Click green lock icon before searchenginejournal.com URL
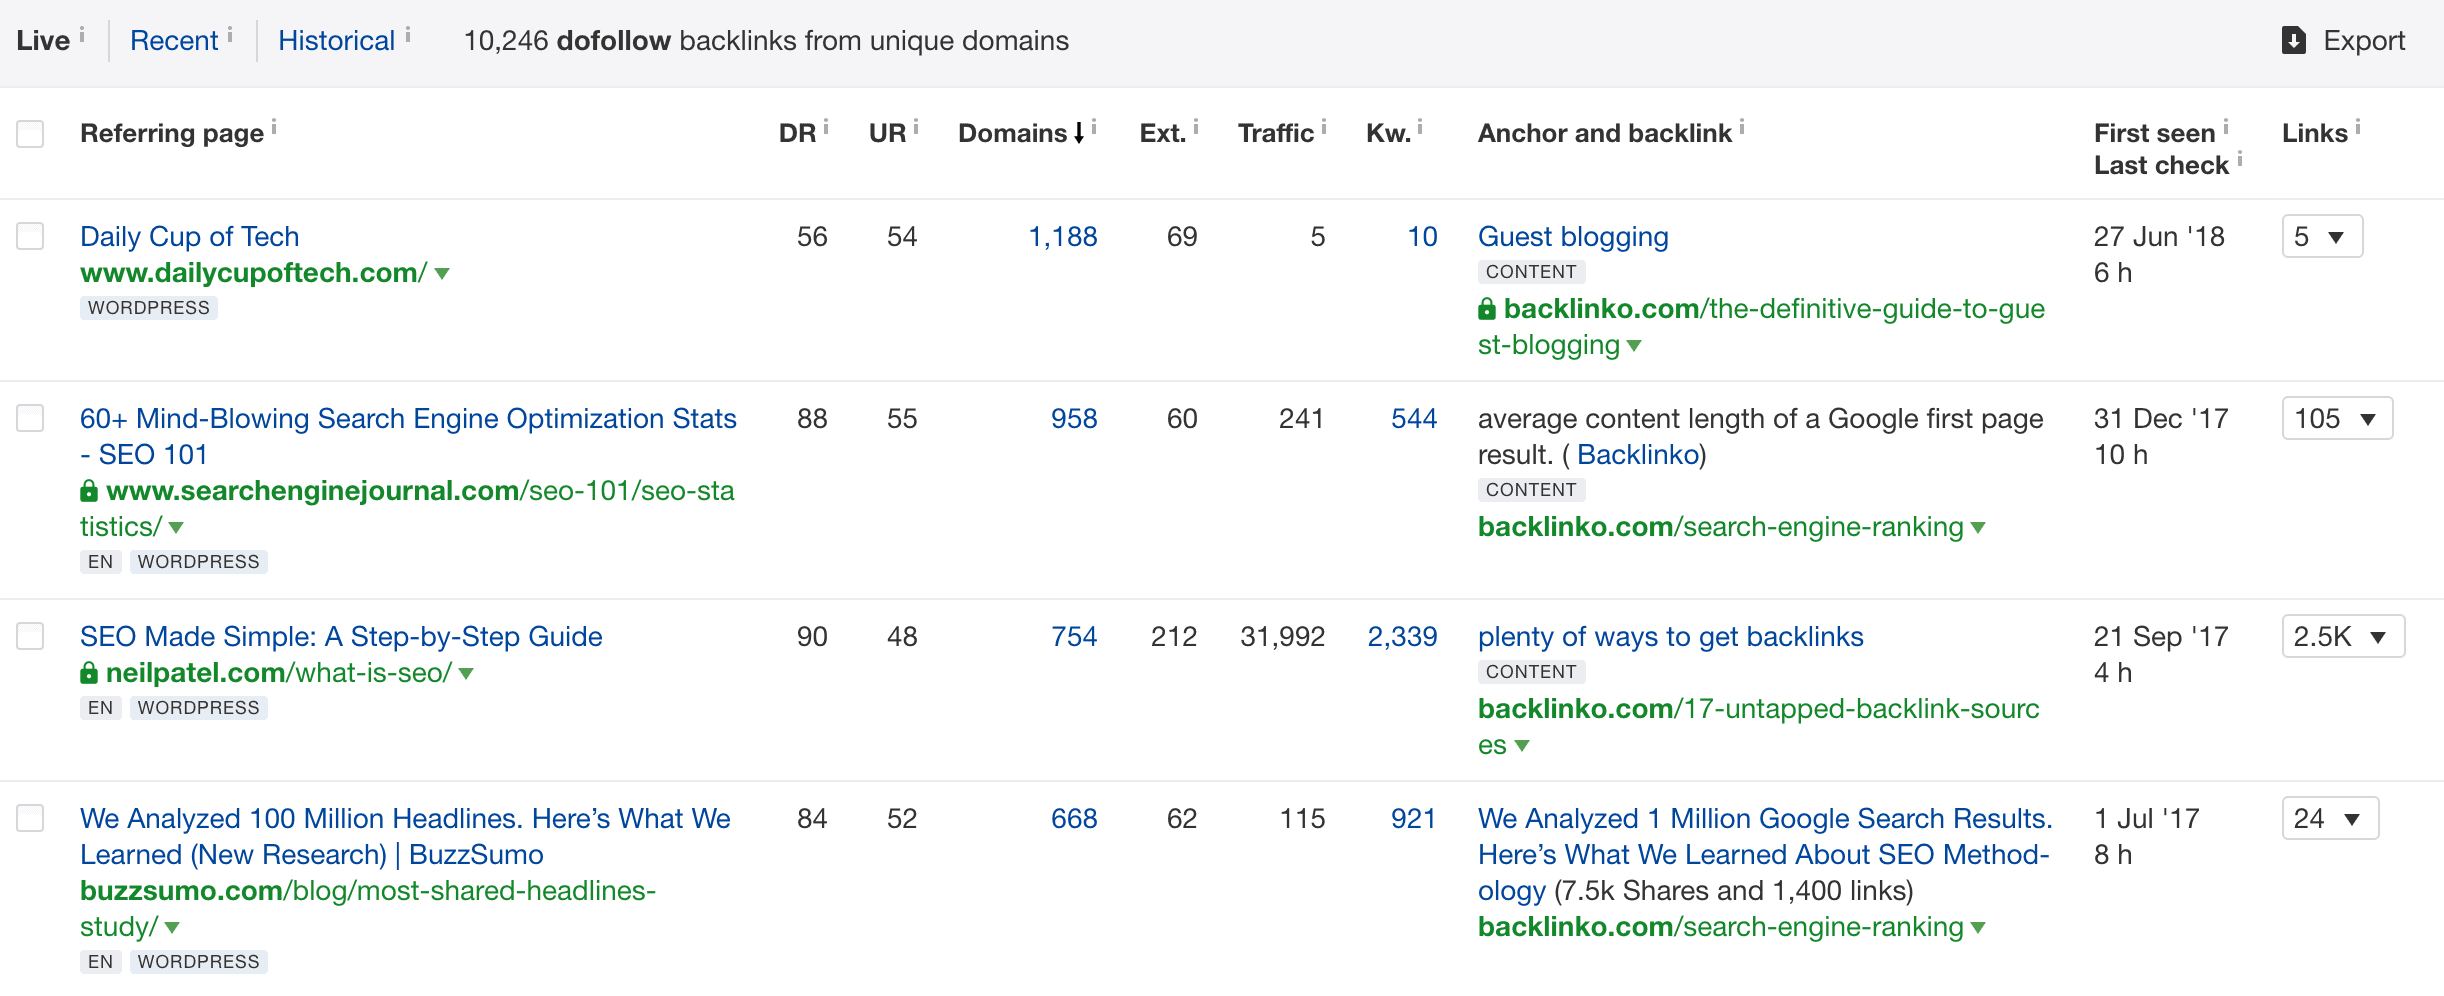The width and height of the screenshot is (2444, 996). [89, 490]
